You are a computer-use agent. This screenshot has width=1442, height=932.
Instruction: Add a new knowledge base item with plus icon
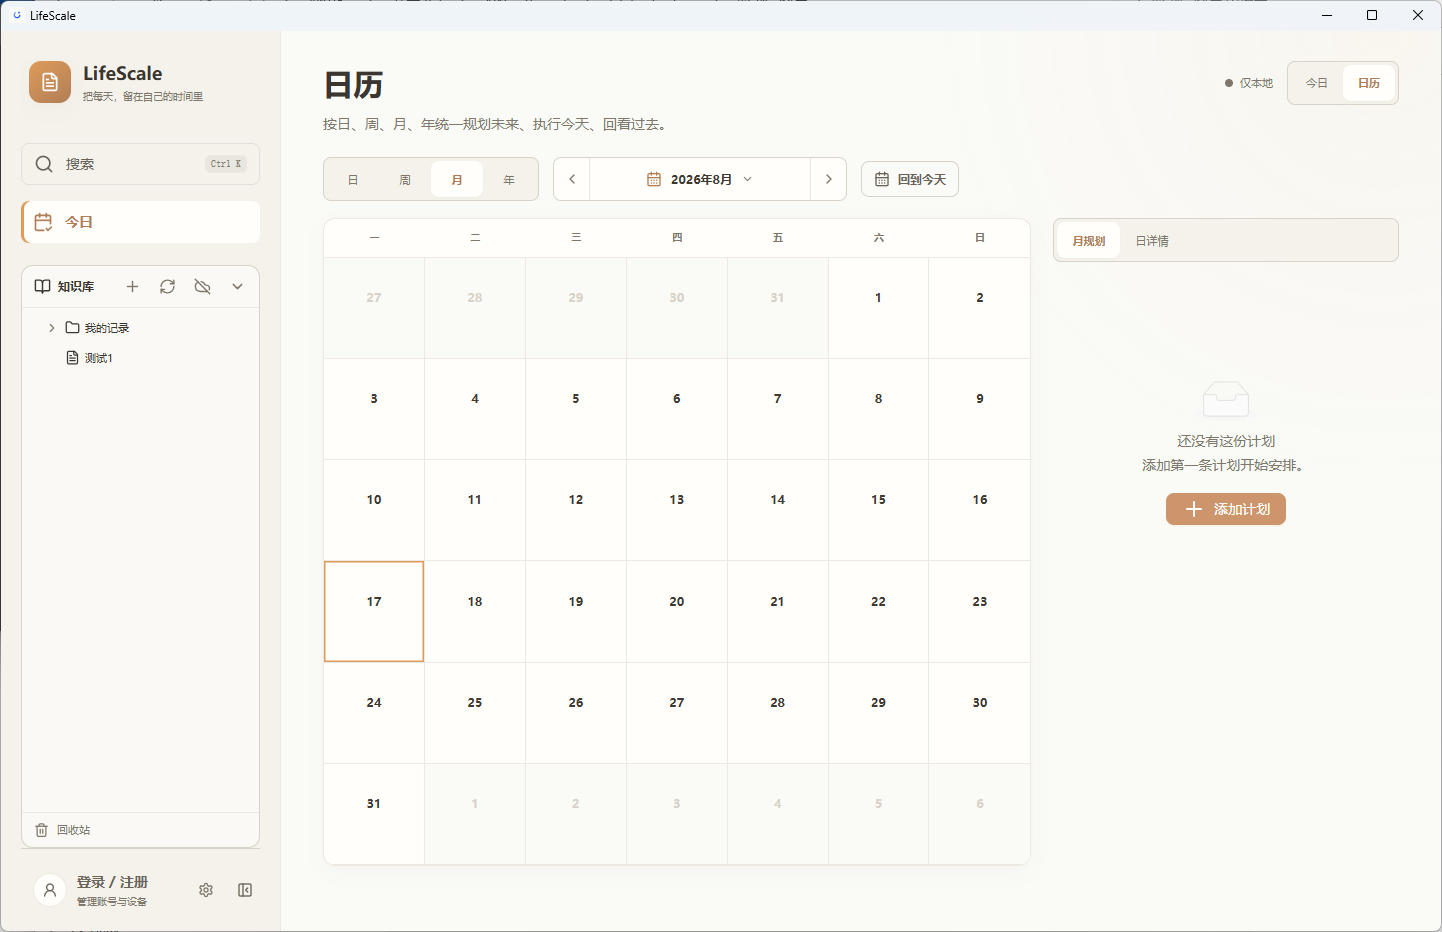point(132,287)
